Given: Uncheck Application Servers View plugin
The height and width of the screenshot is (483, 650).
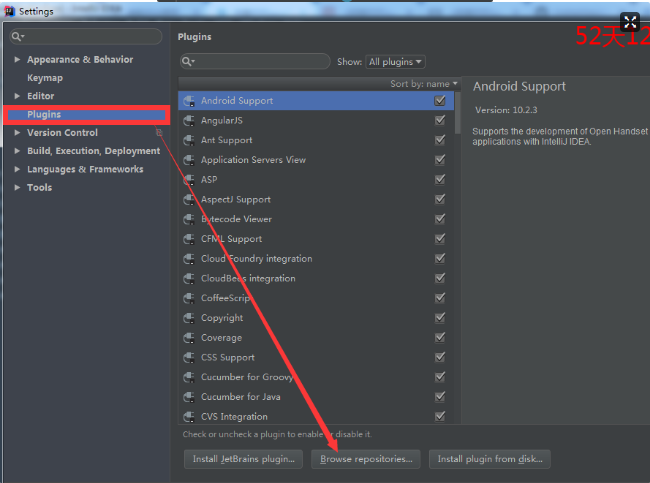Looking at the screenshot, I should pos(440,160).
